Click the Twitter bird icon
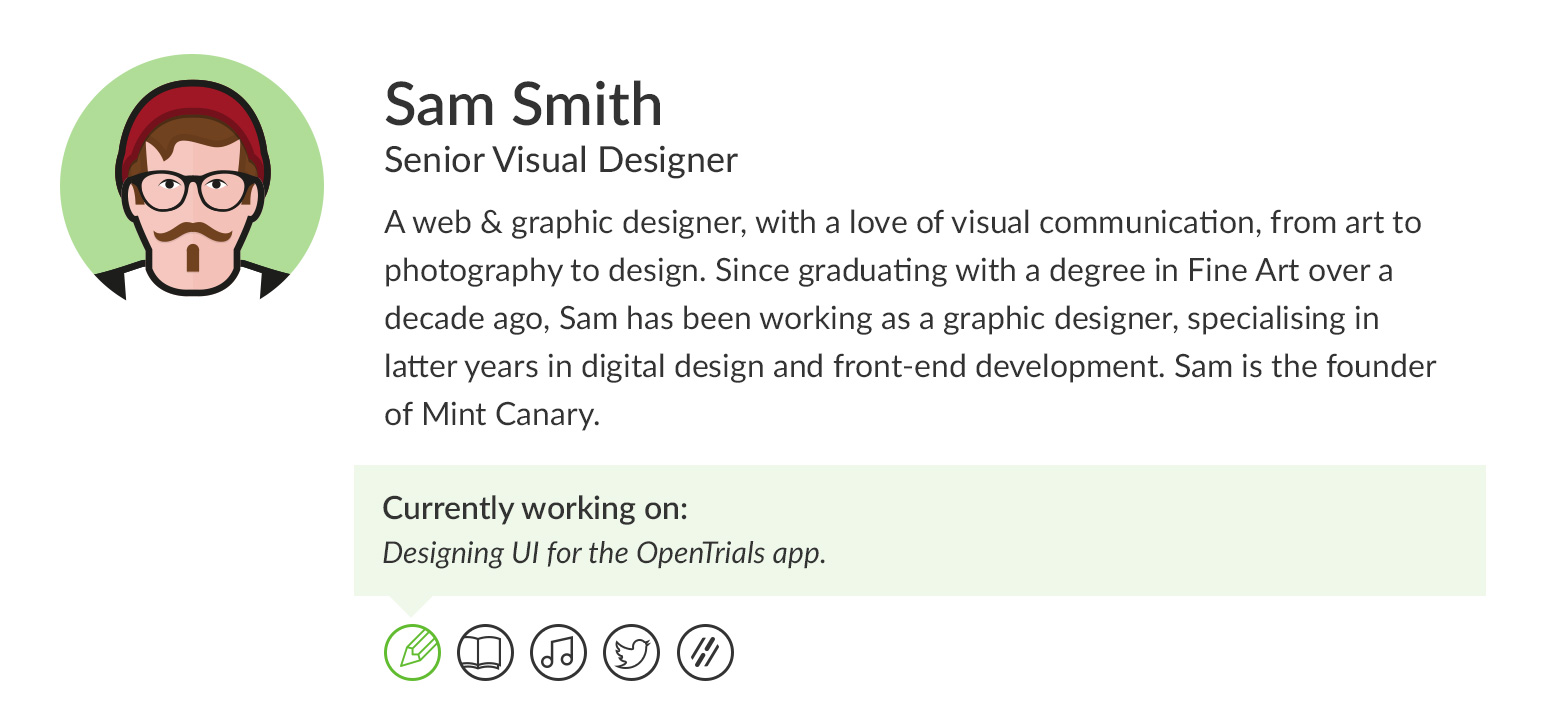The width and height of the screenshot is (1546, 727). (632, 652)
